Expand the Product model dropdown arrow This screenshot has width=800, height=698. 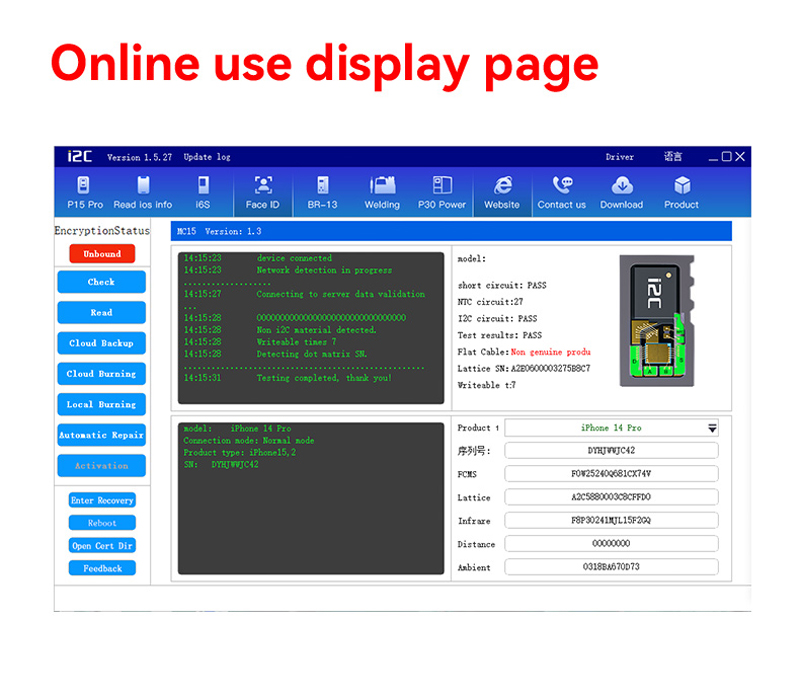pos(712,429)
